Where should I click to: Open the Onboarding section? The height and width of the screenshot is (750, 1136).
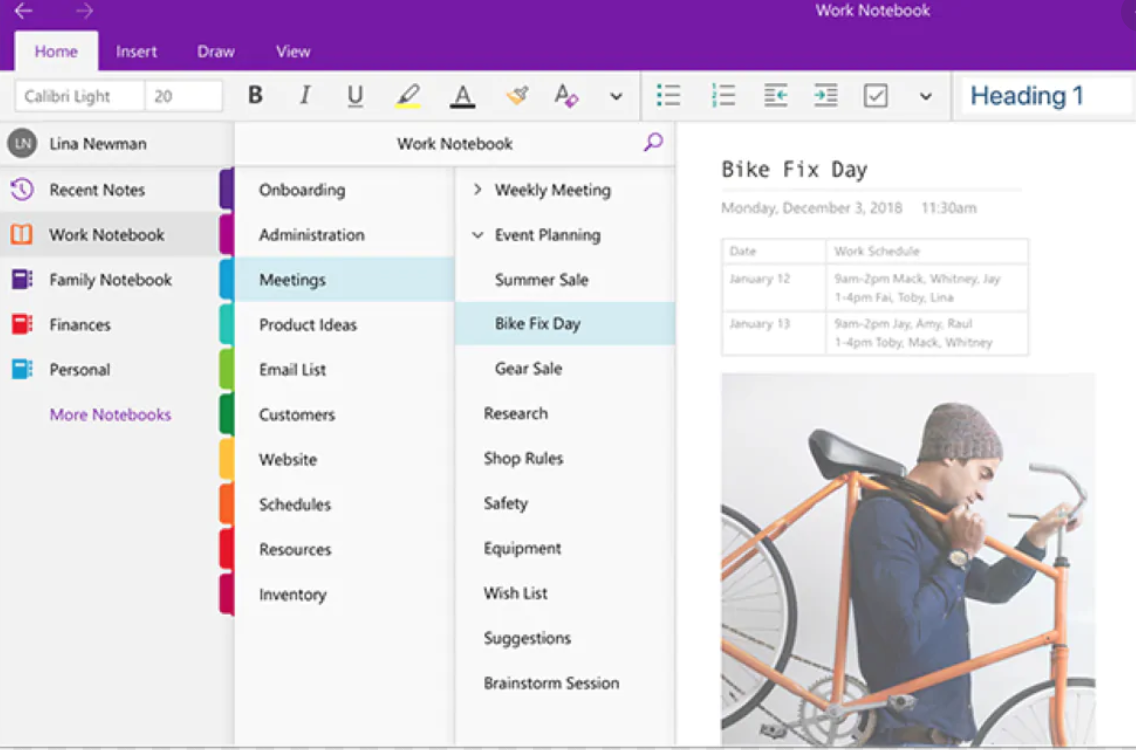pos(345,190)
